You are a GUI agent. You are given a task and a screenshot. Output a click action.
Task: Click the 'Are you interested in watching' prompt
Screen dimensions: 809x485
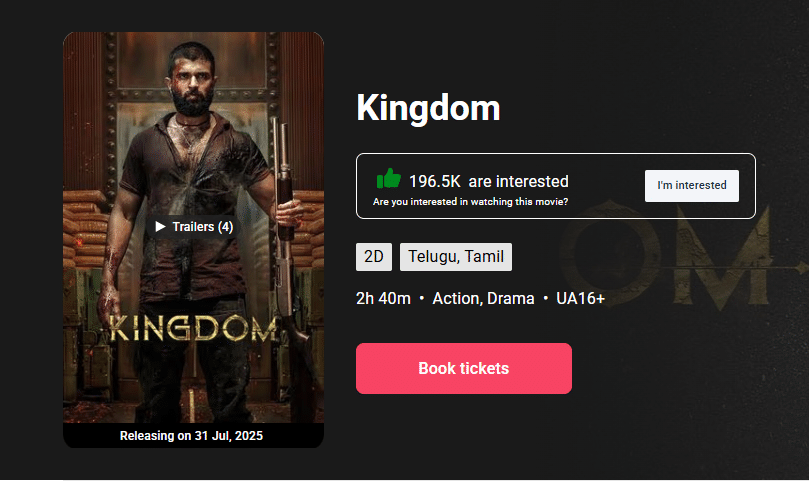pos(470,202)
